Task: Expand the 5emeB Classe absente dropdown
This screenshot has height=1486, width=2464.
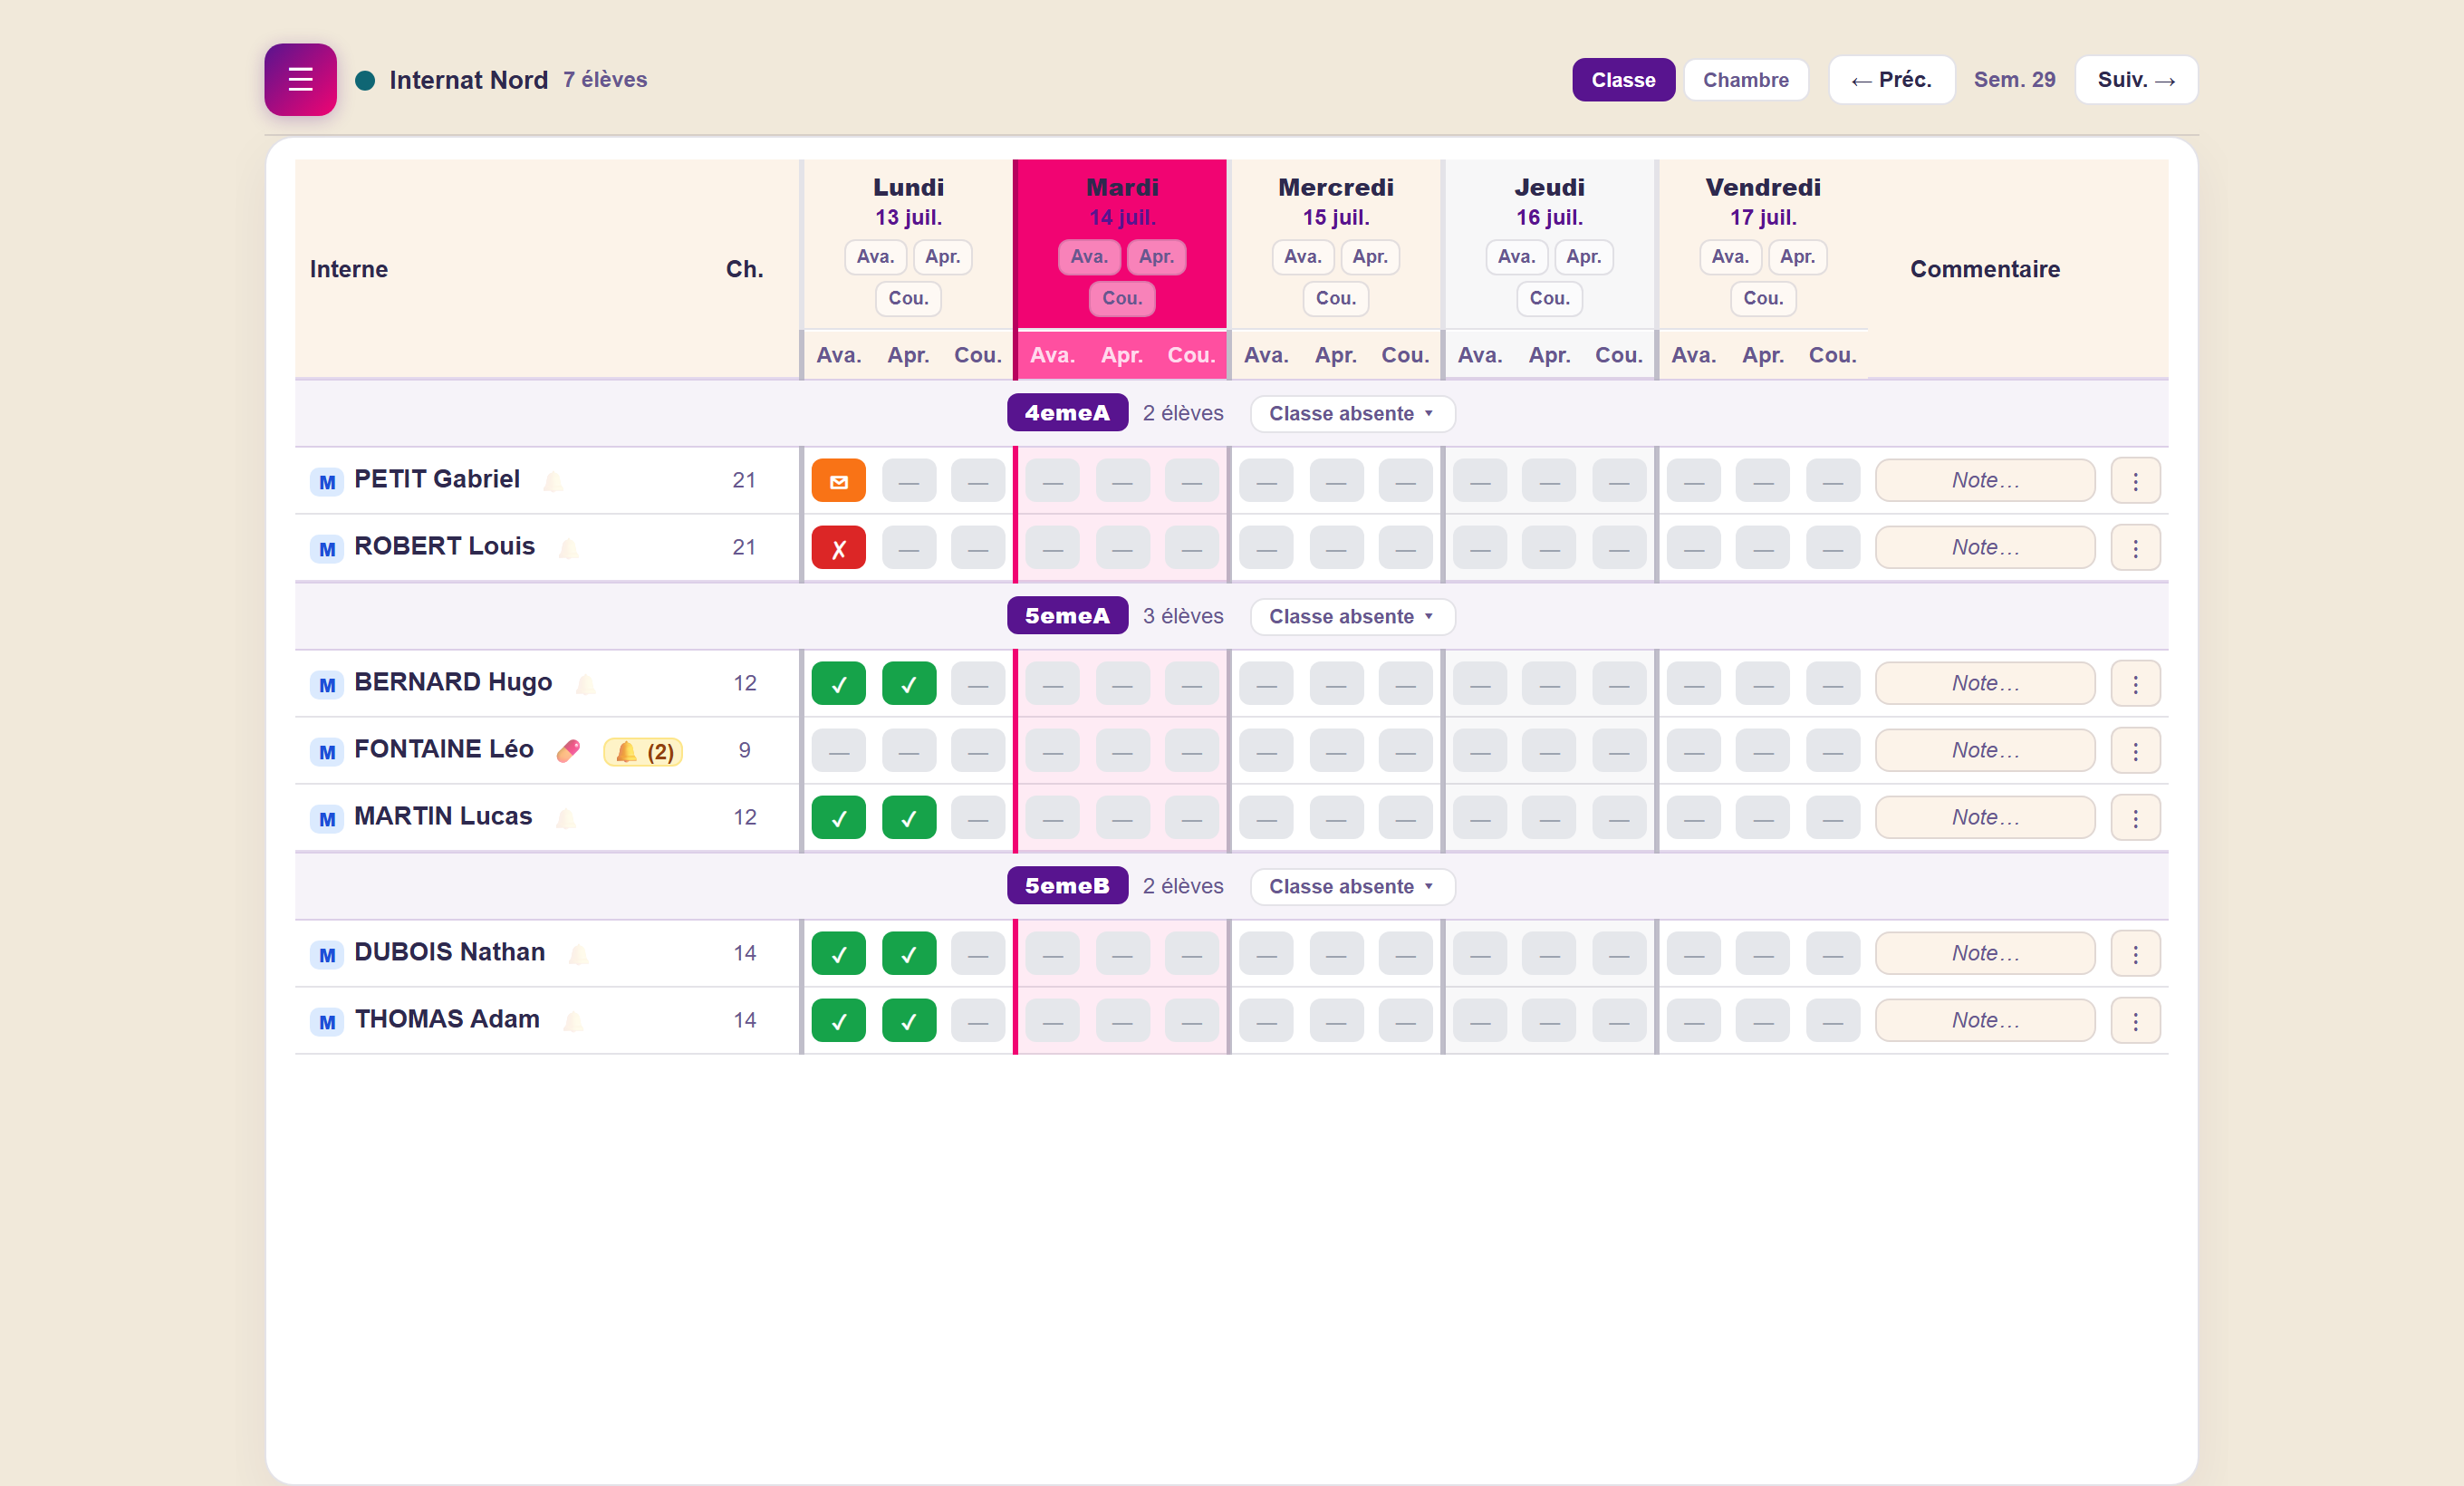Action: 1352,886
